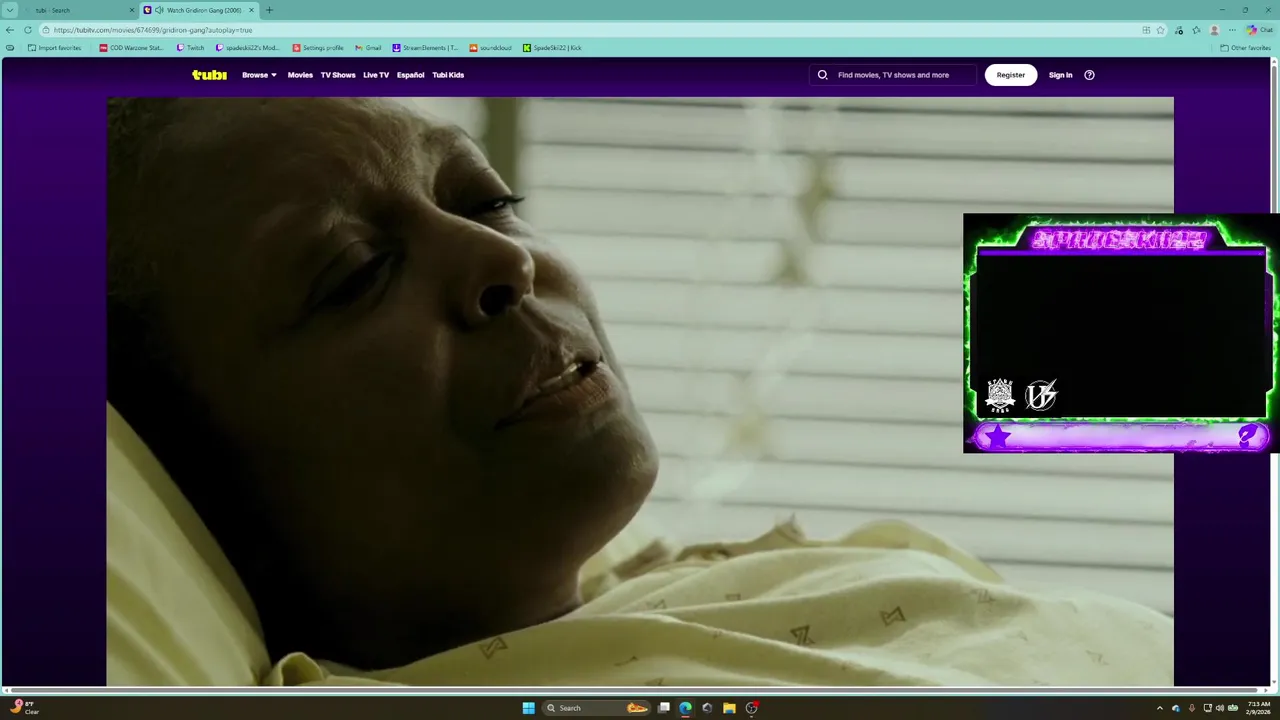Click the Sign In link
The image size is (1280, 720).
pyautogui.click(x=1060, y=75)
